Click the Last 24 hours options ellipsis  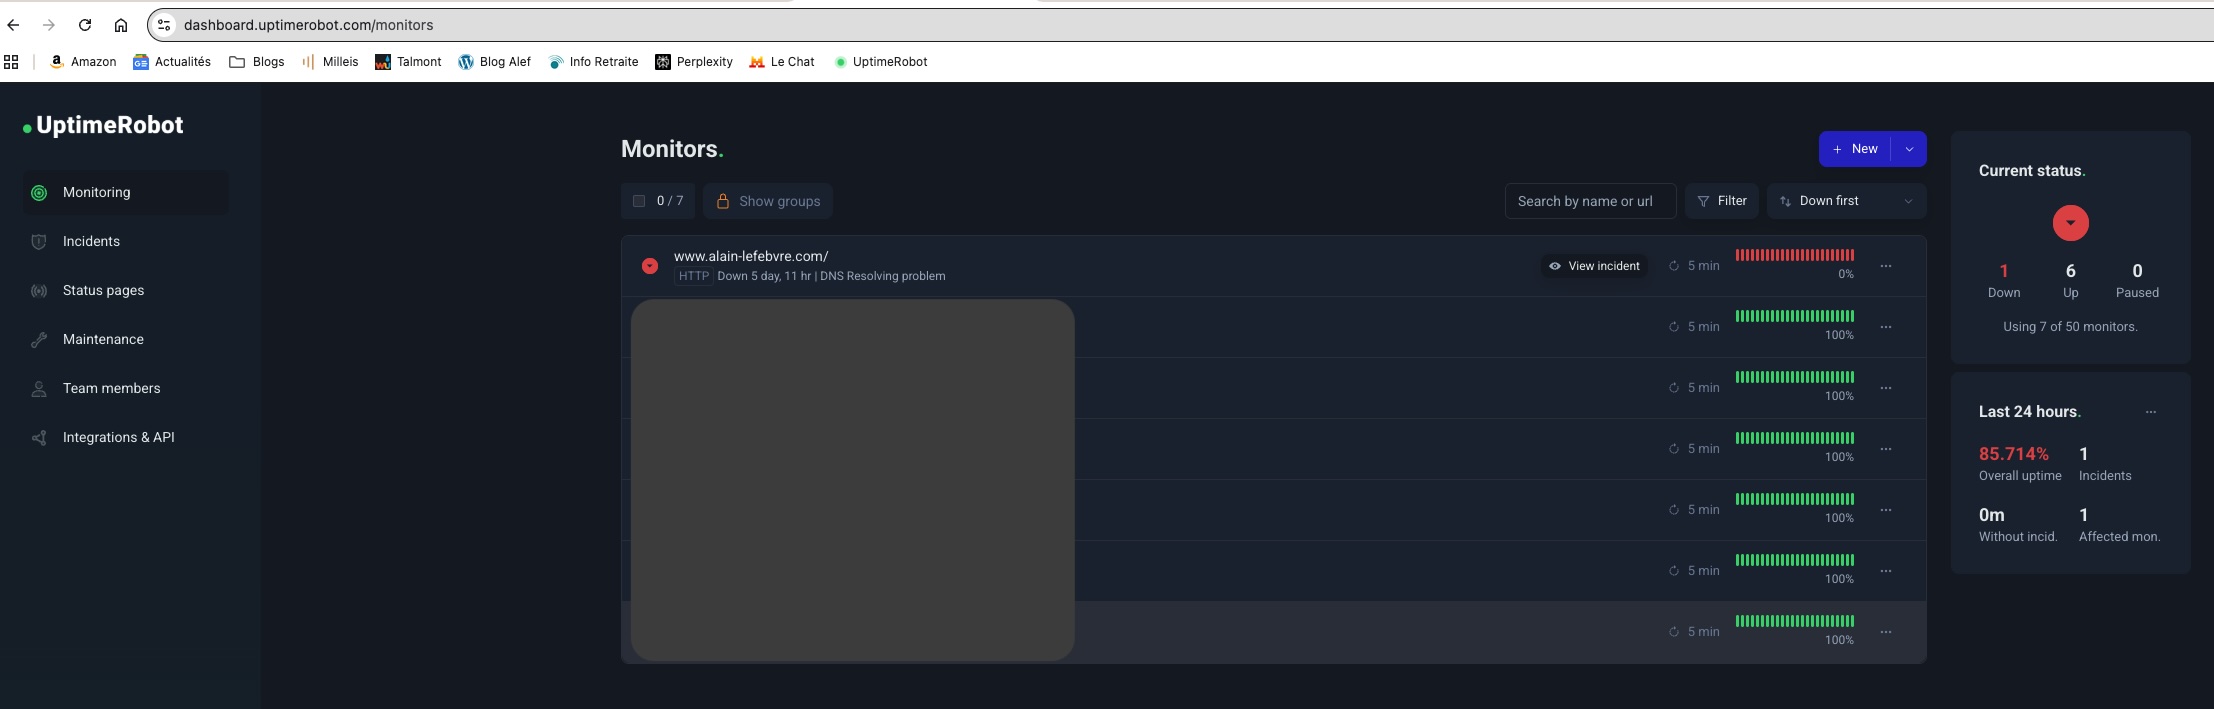tap(2150, 412)
